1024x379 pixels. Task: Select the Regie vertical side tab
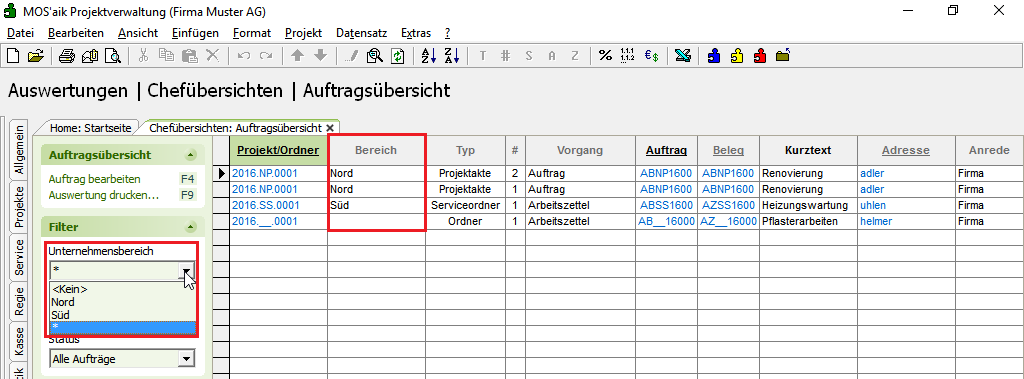[x=19, y=302]
